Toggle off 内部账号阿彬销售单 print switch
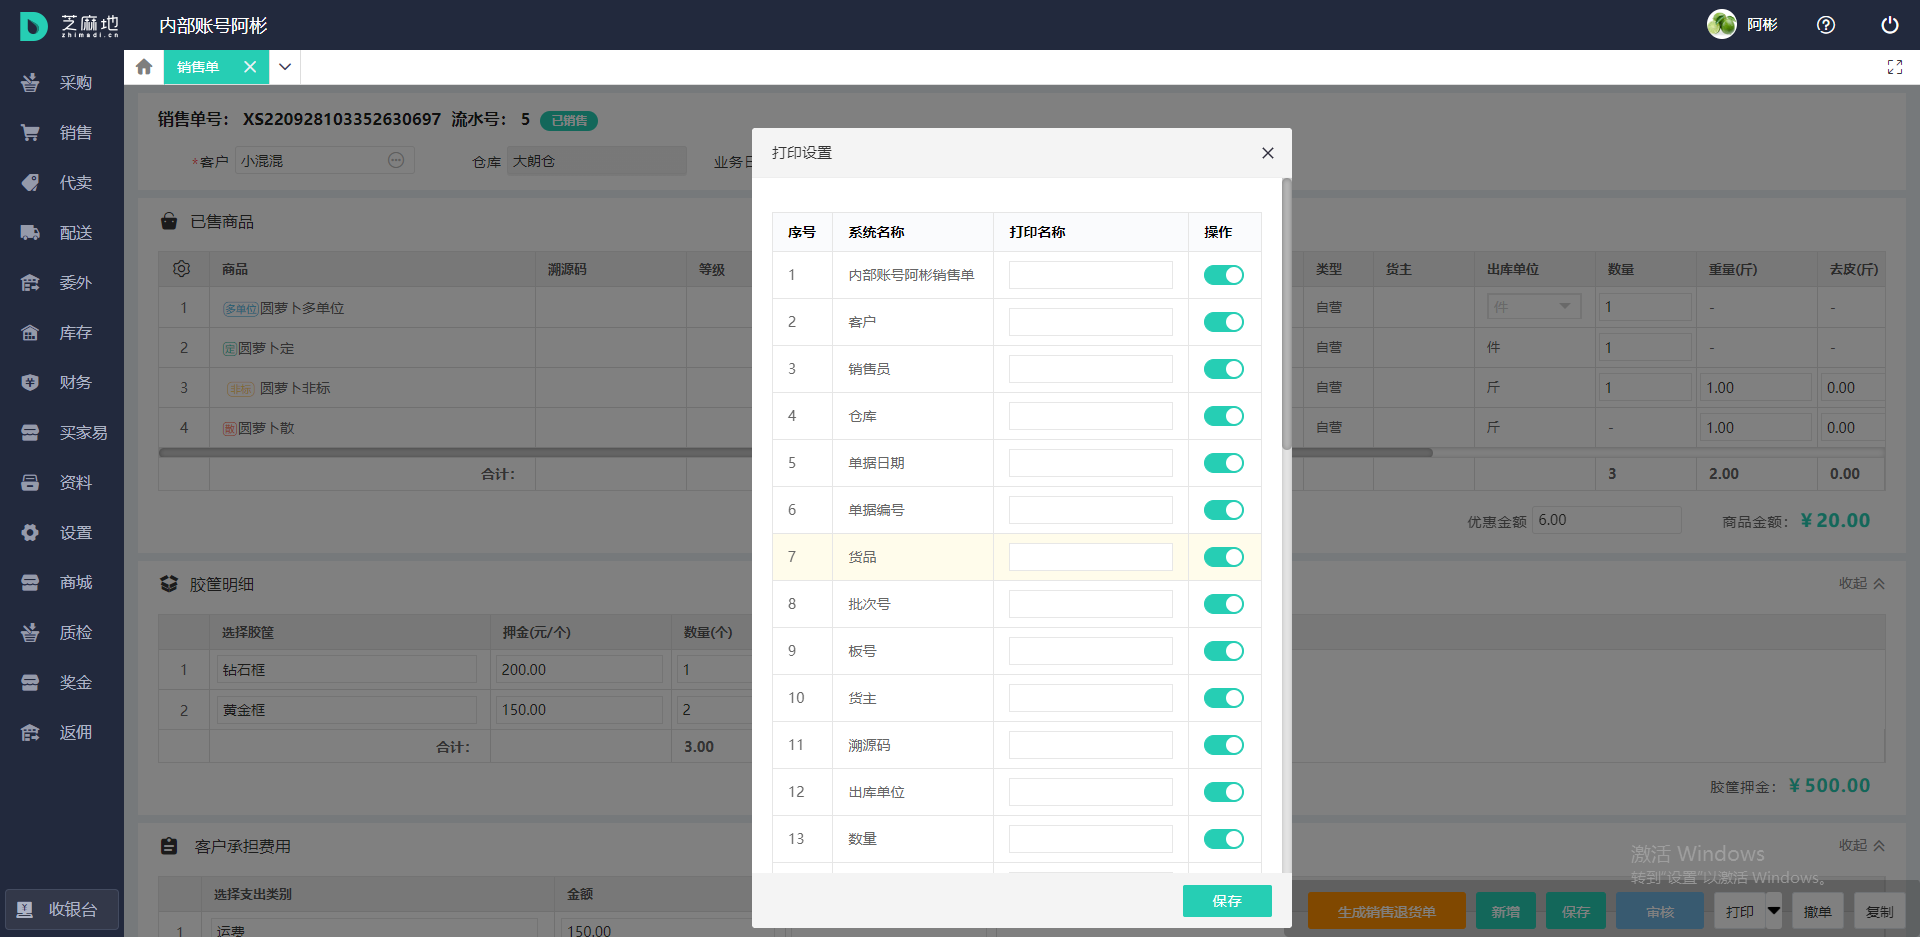1920x937 pixels. pos(1224,275)
